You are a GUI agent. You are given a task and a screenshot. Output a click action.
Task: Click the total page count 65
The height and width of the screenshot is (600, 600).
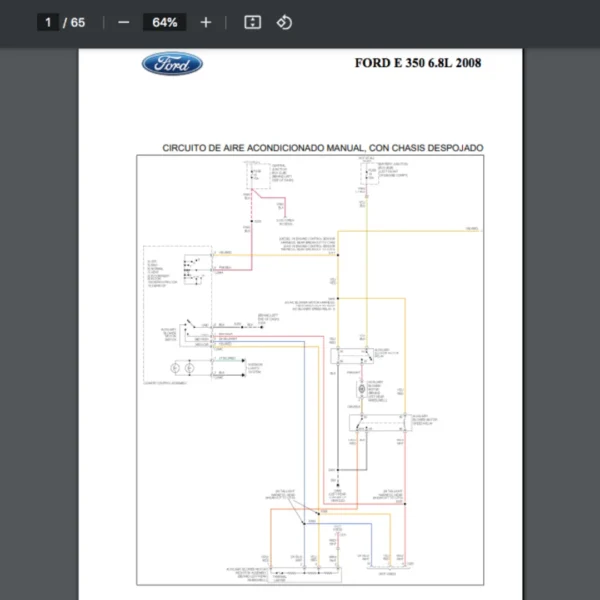[77, 22]
